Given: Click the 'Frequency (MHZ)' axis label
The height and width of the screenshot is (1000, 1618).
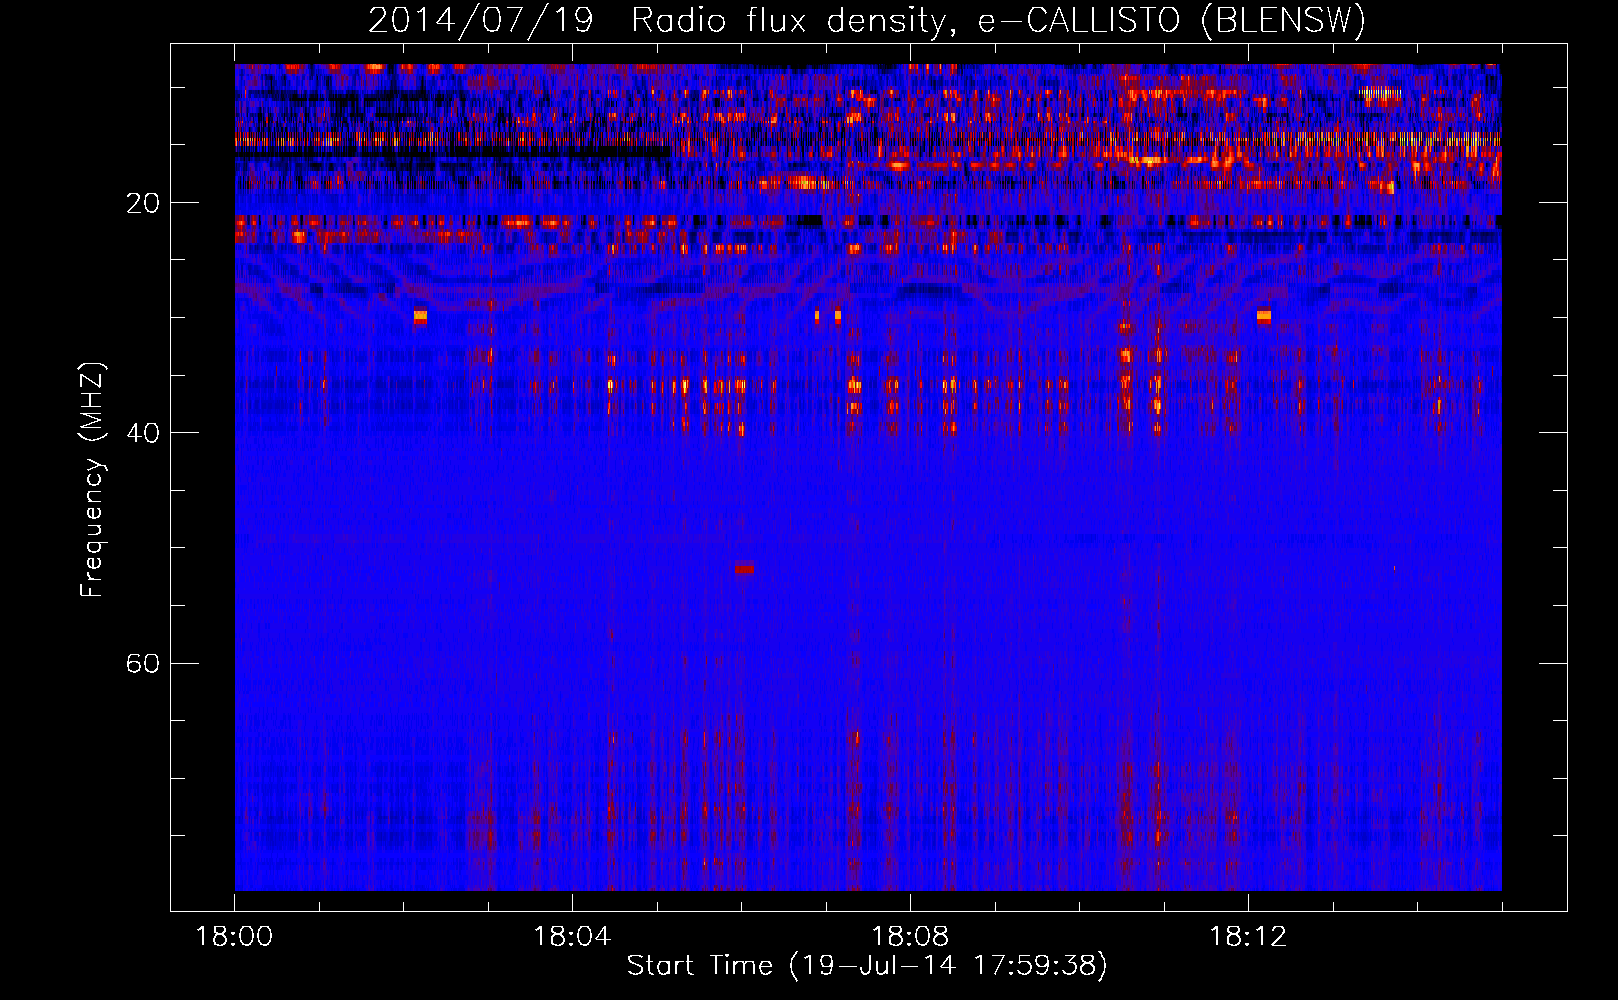Looking at the screenshot, I should [92, 480].
